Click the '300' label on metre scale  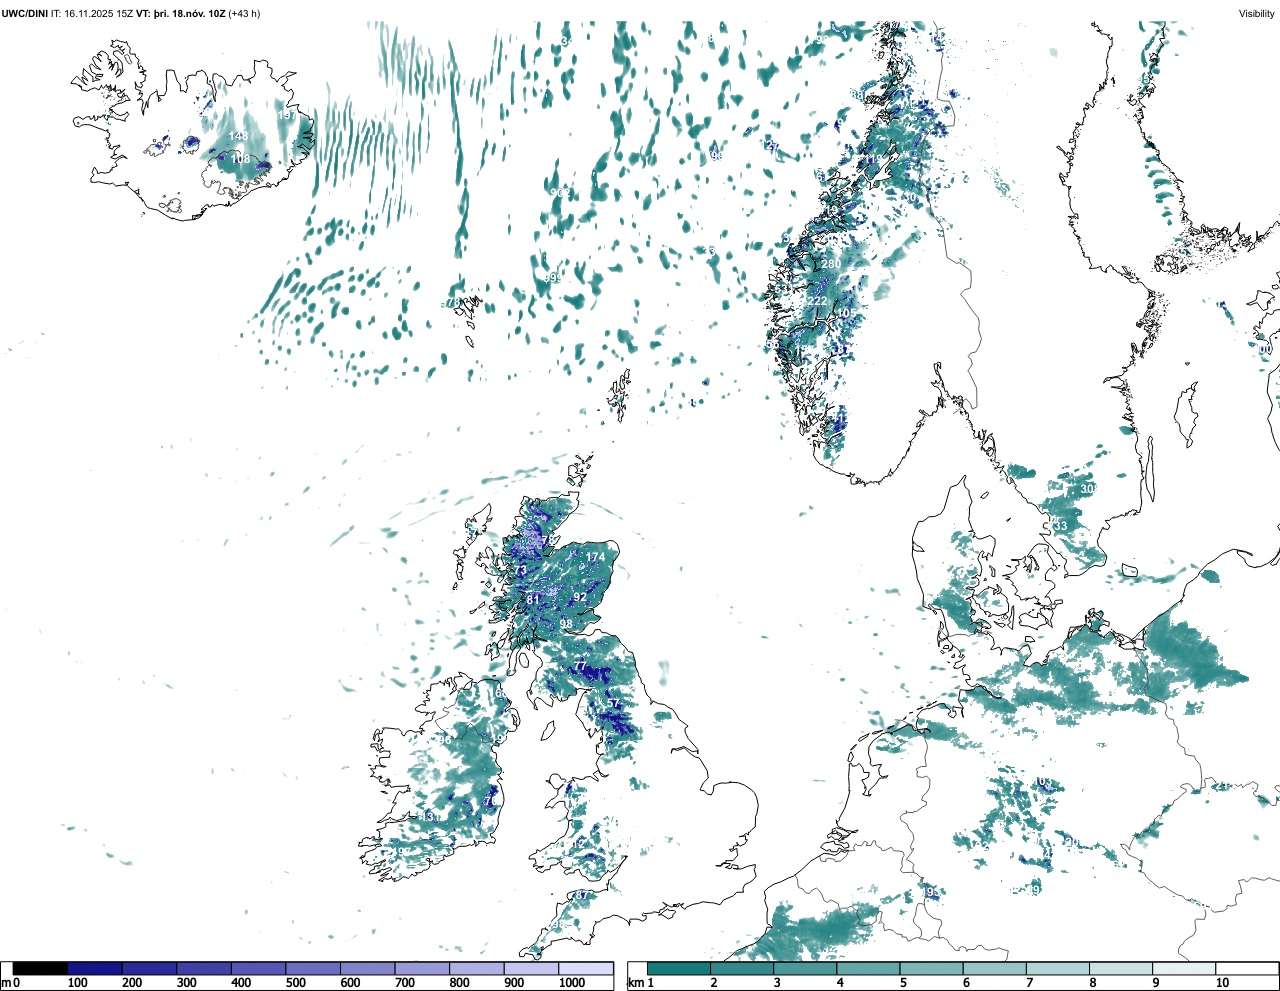tap(186, 983)
